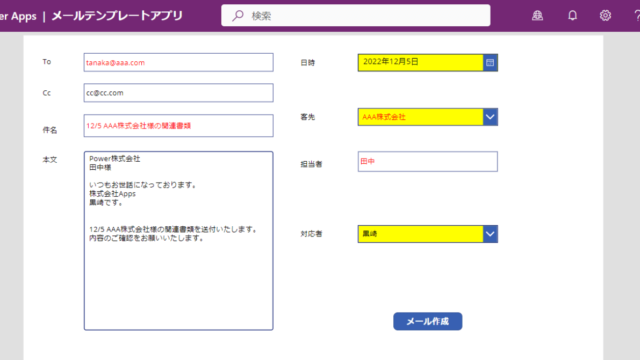Open the notifications bell
Viewport: 640px width, 360px height.
[572, 16]
